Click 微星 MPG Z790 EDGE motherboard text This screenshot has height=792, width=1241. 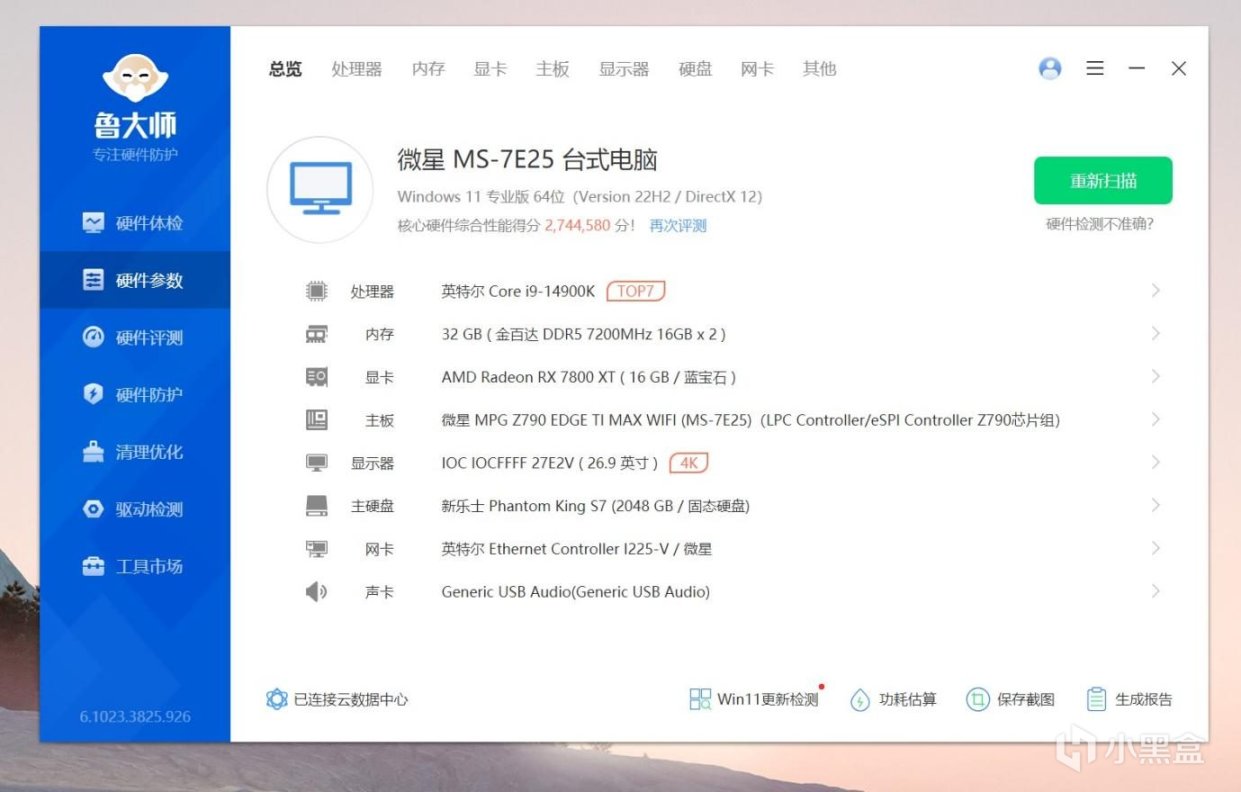coord(750,420)
